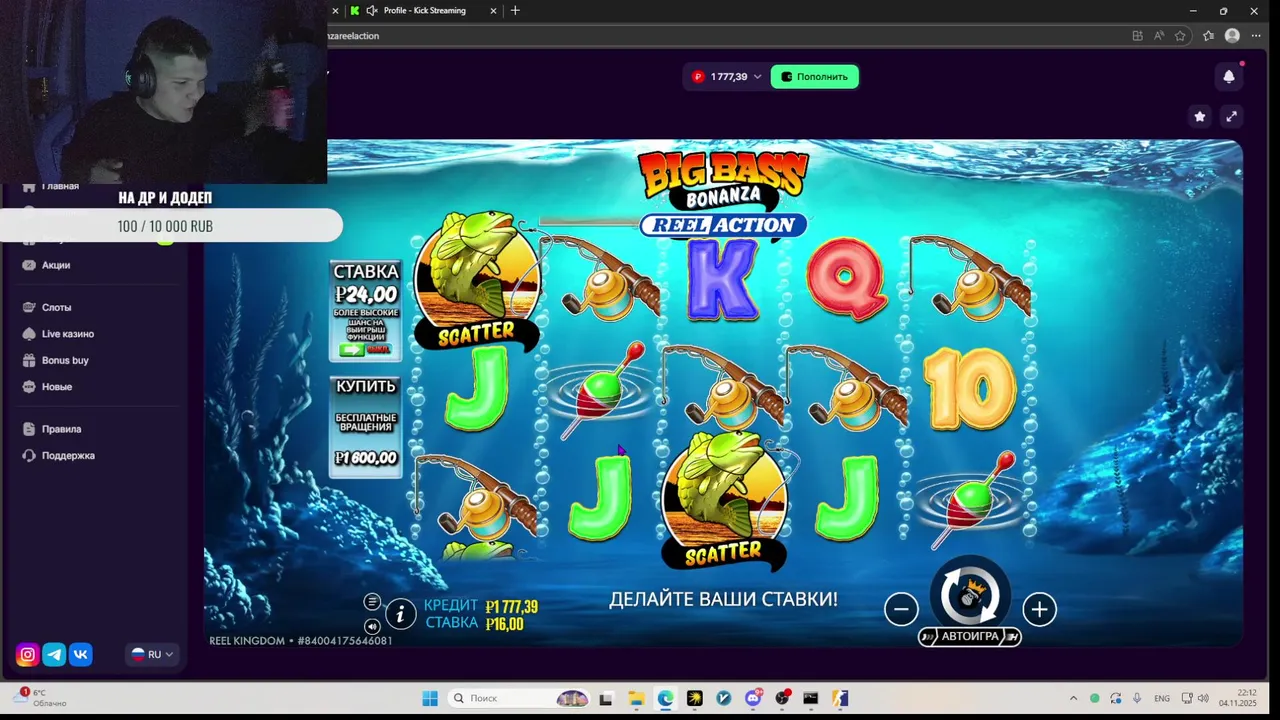Open Слоты in the sidebar
The width and height of the screenshot is (1280, 720).
coord(56,307)
